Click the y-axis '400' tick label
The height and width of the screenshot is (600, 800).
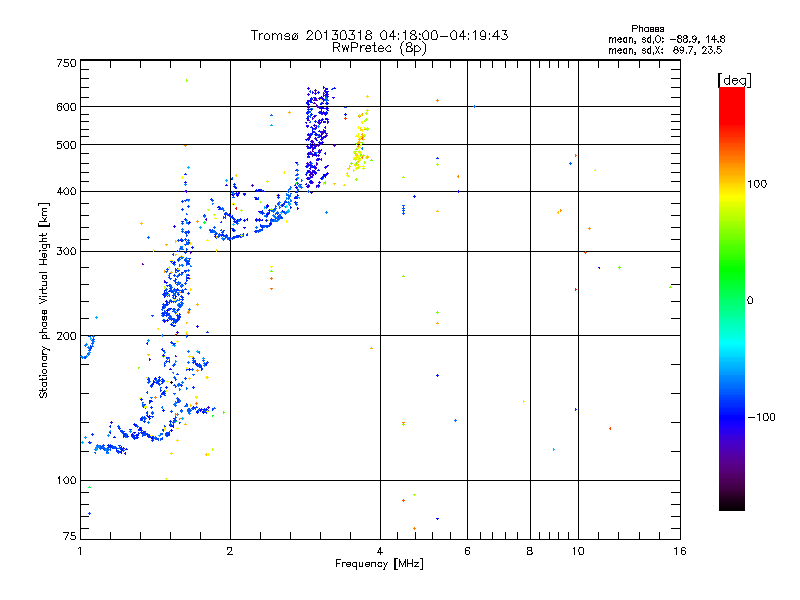coord(66,191)
